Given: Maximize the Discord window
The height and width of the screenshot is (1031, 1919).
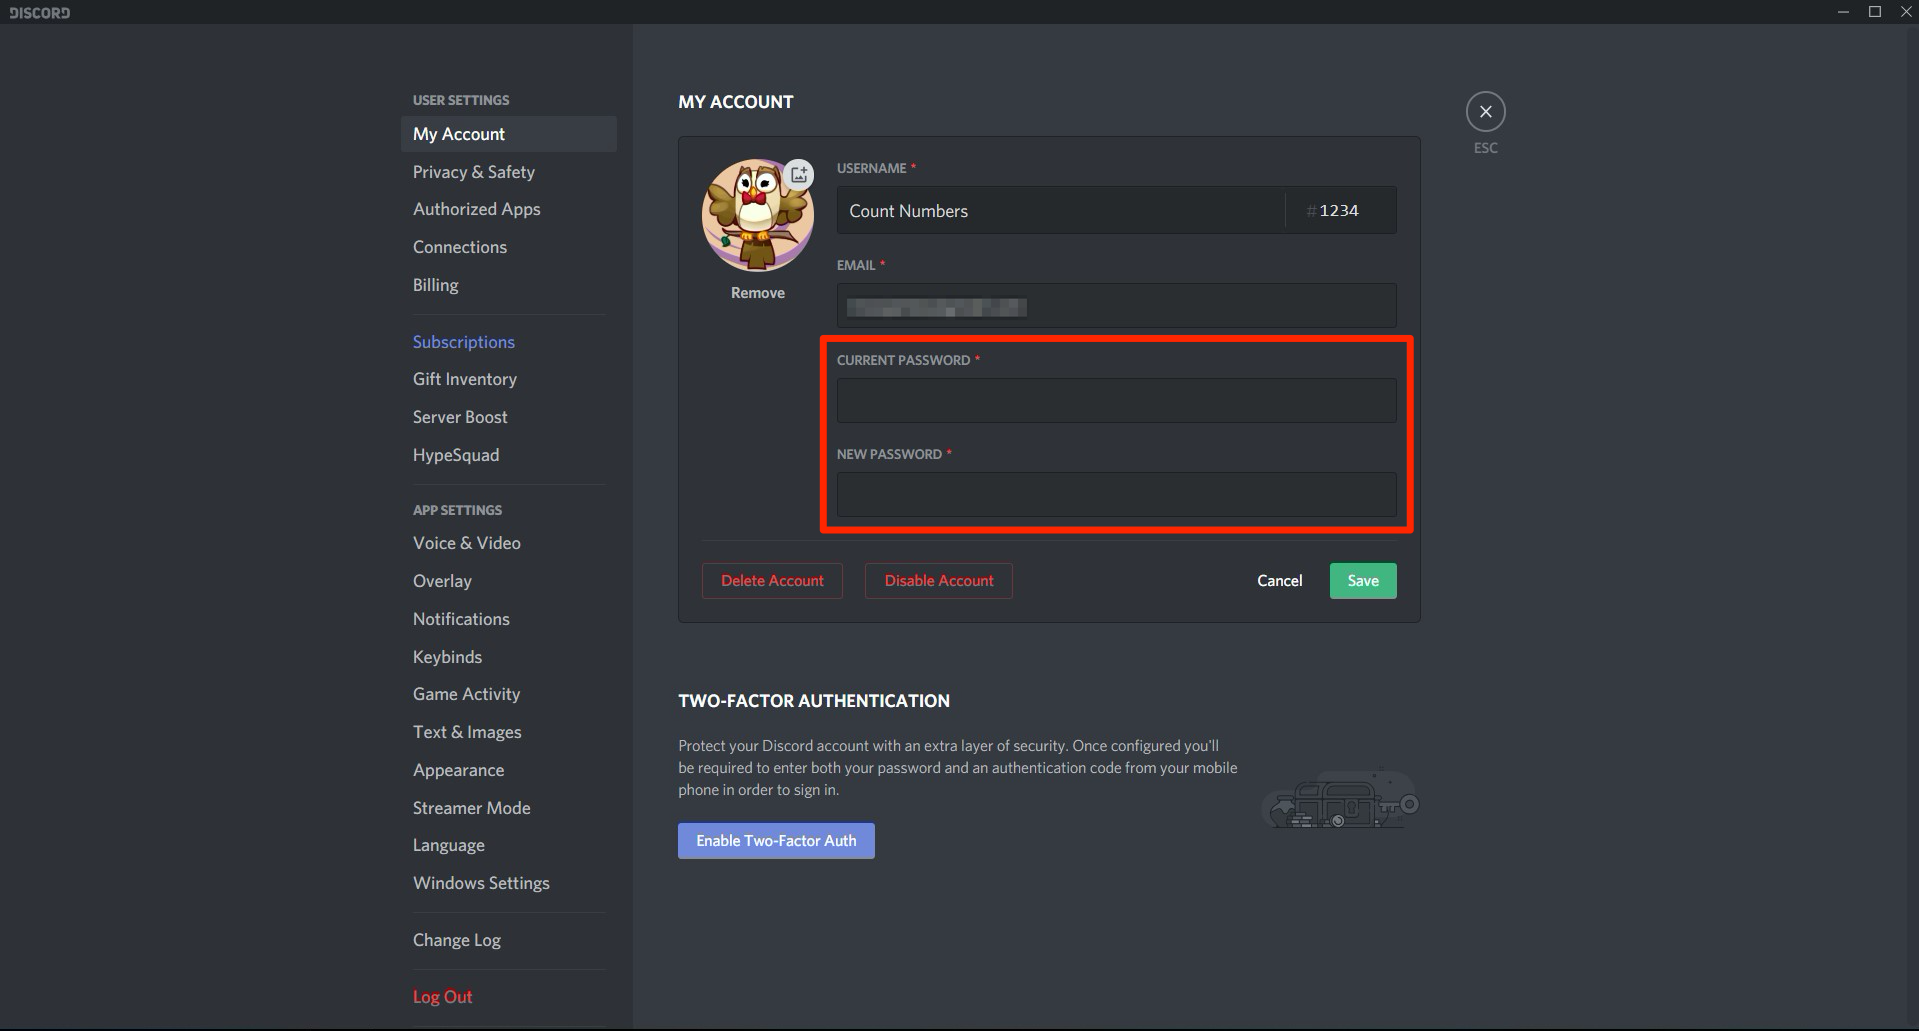Looking at the screenshot, I should point(1875,12).
